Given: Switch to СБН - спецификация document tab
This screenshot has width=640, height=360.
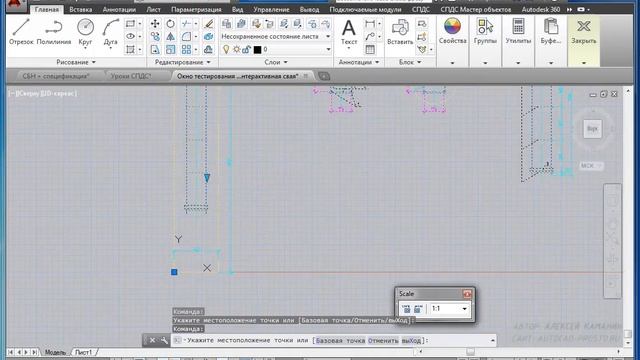Looking at the screenshot, I should click(56, 76).
